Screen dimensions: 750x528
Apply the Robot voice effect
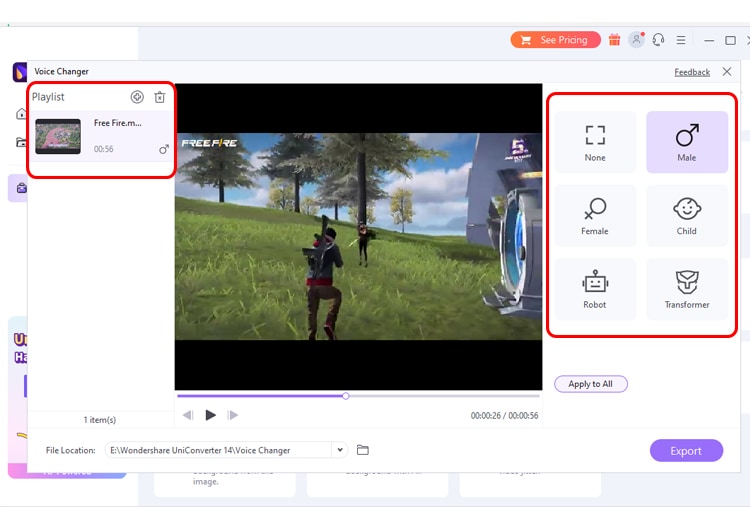click(595, 289)
